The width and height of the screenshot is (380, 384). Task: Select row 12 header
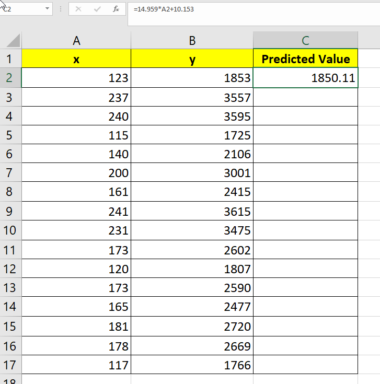tap(10, 269)
